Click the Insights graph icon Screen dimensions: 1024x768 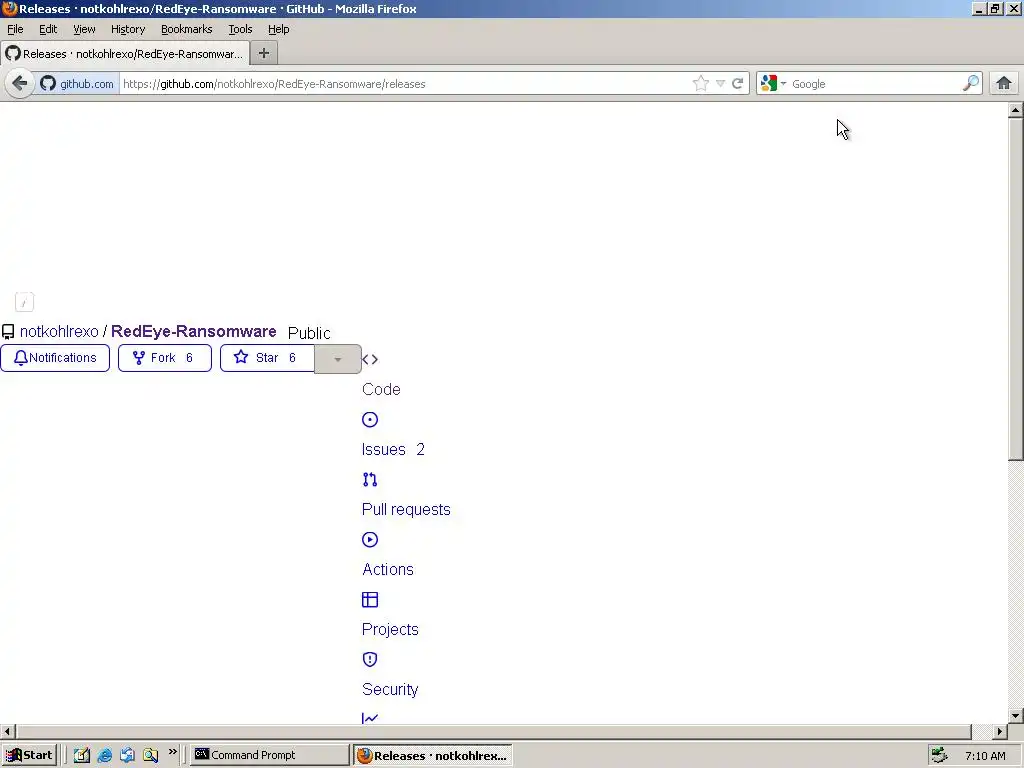(x=370, y=718)
